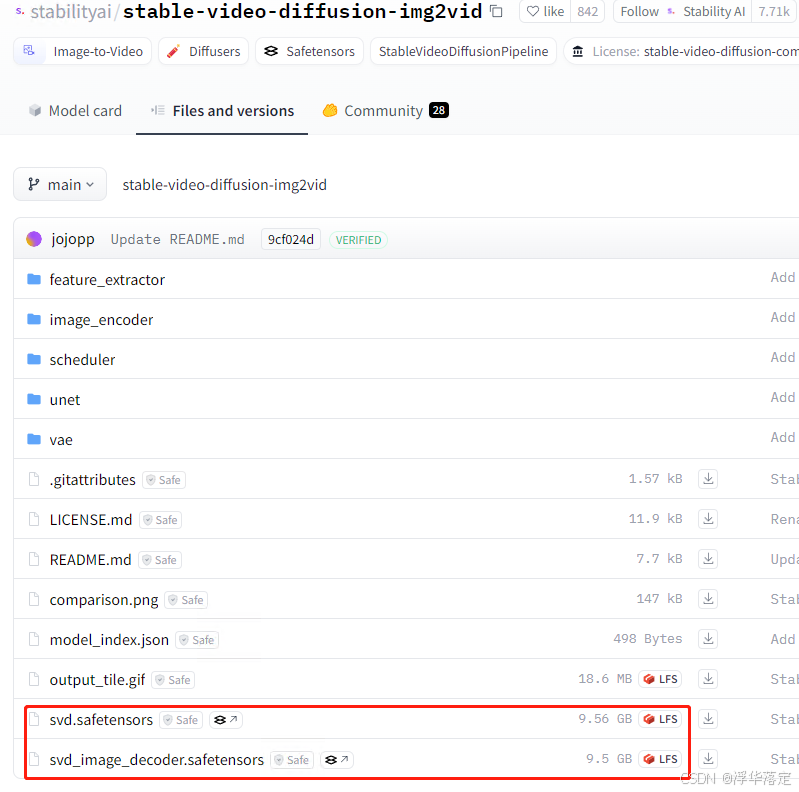The image size is (799, 792).
Task: Download the model_index.json file
Action: point(708,639)
